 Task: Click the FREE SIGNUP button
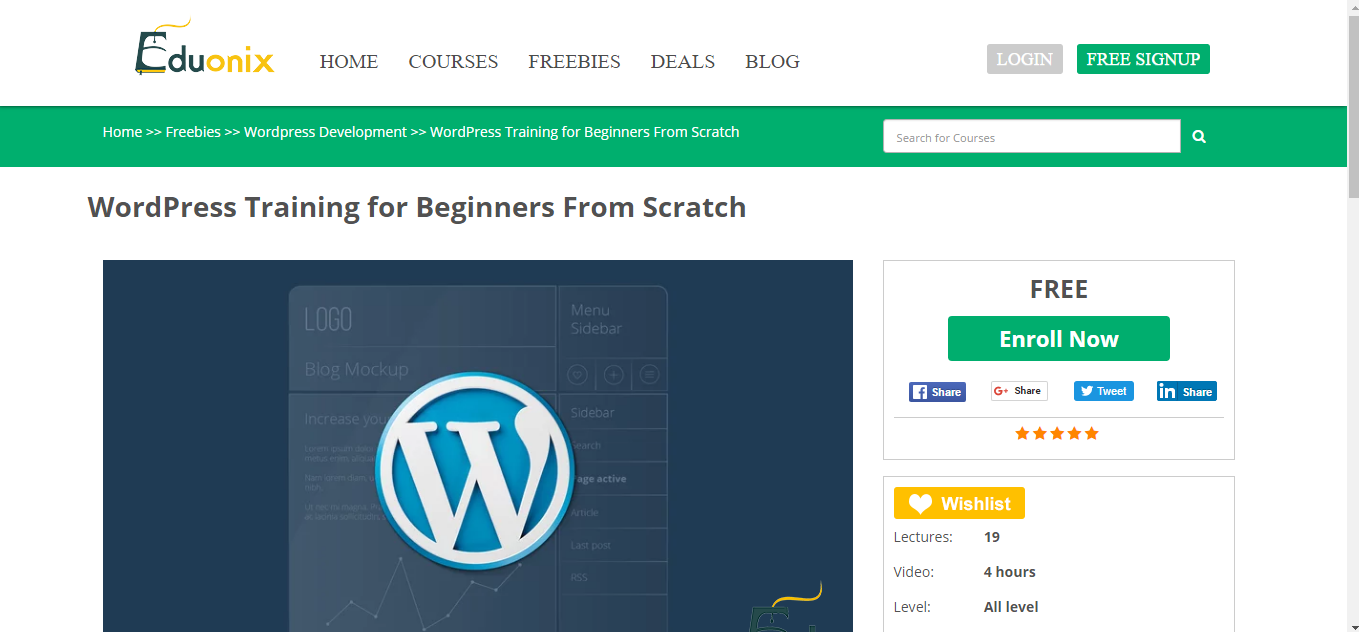(1143, 59)
